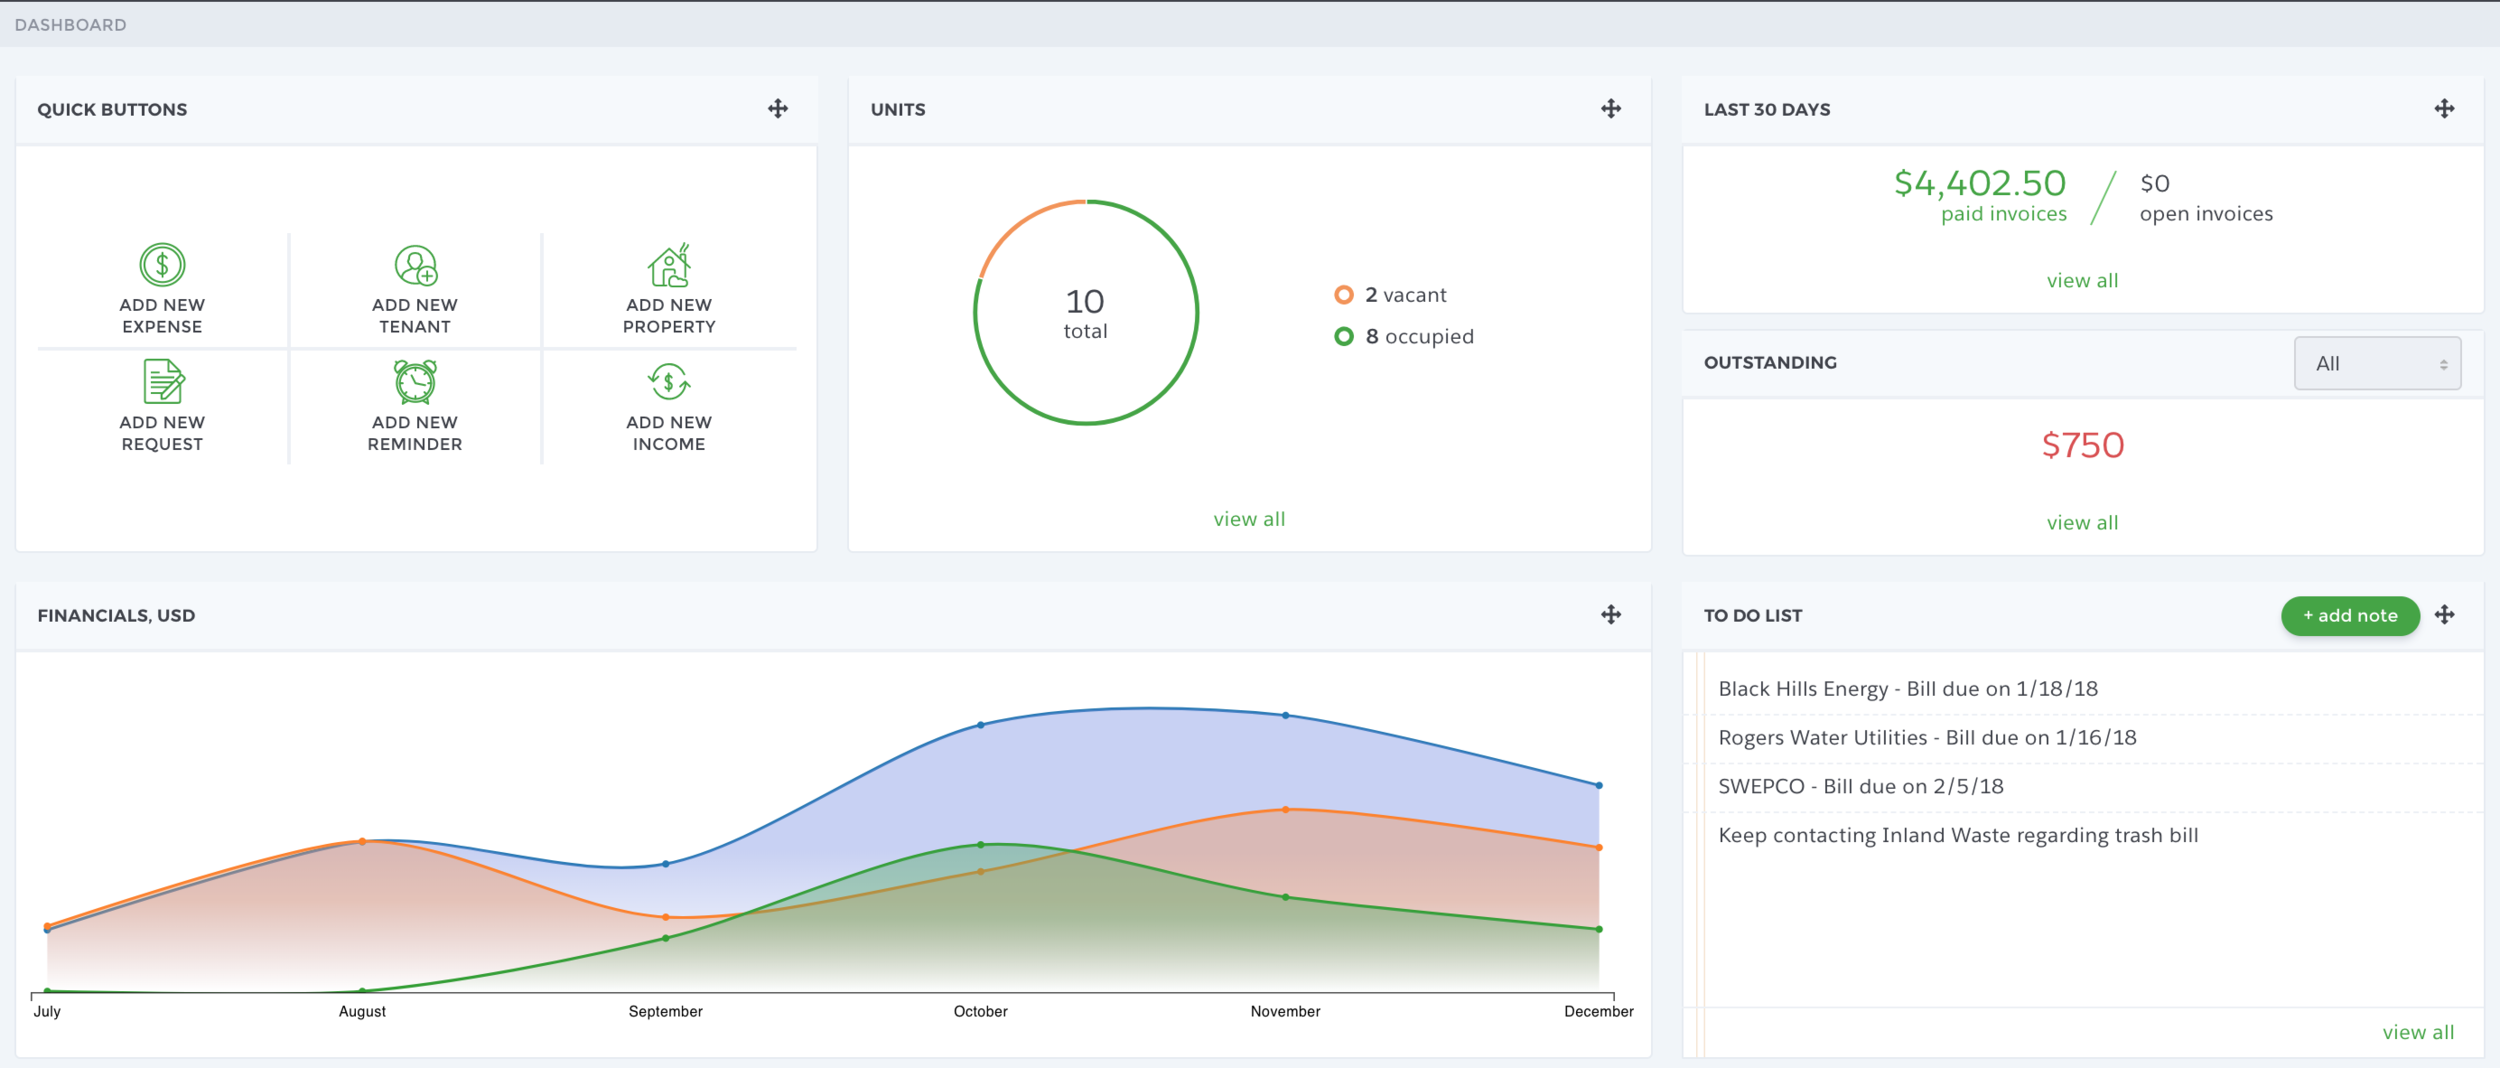The width and height of the screenshot is (2500, 1068).
Task: Click the 10 total units donut chart
Action: click(1086, 313)
